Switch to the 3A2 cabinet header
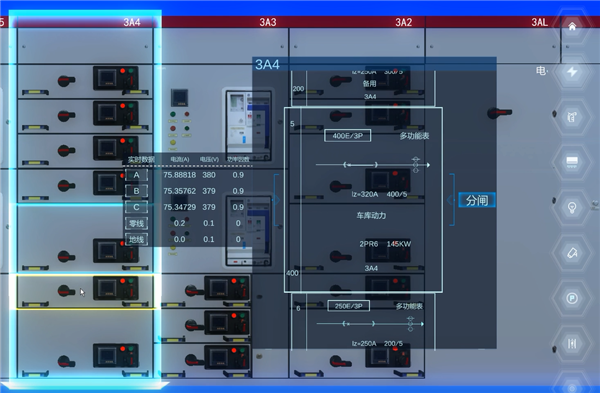This screenshot has width=600, height=393. point(404,22)
